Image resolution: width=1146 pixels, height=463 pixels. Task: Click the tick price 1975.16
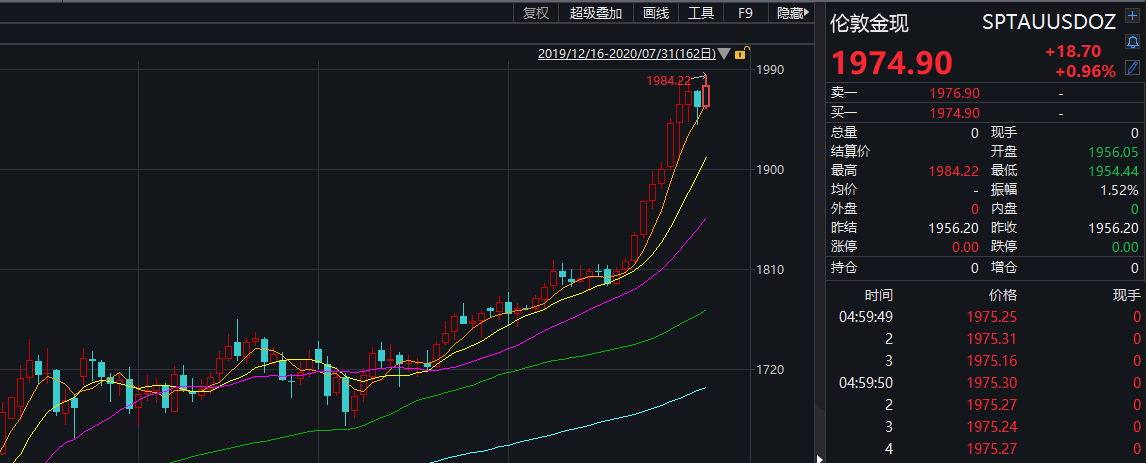pyautogui.click(x=991, y=361)
